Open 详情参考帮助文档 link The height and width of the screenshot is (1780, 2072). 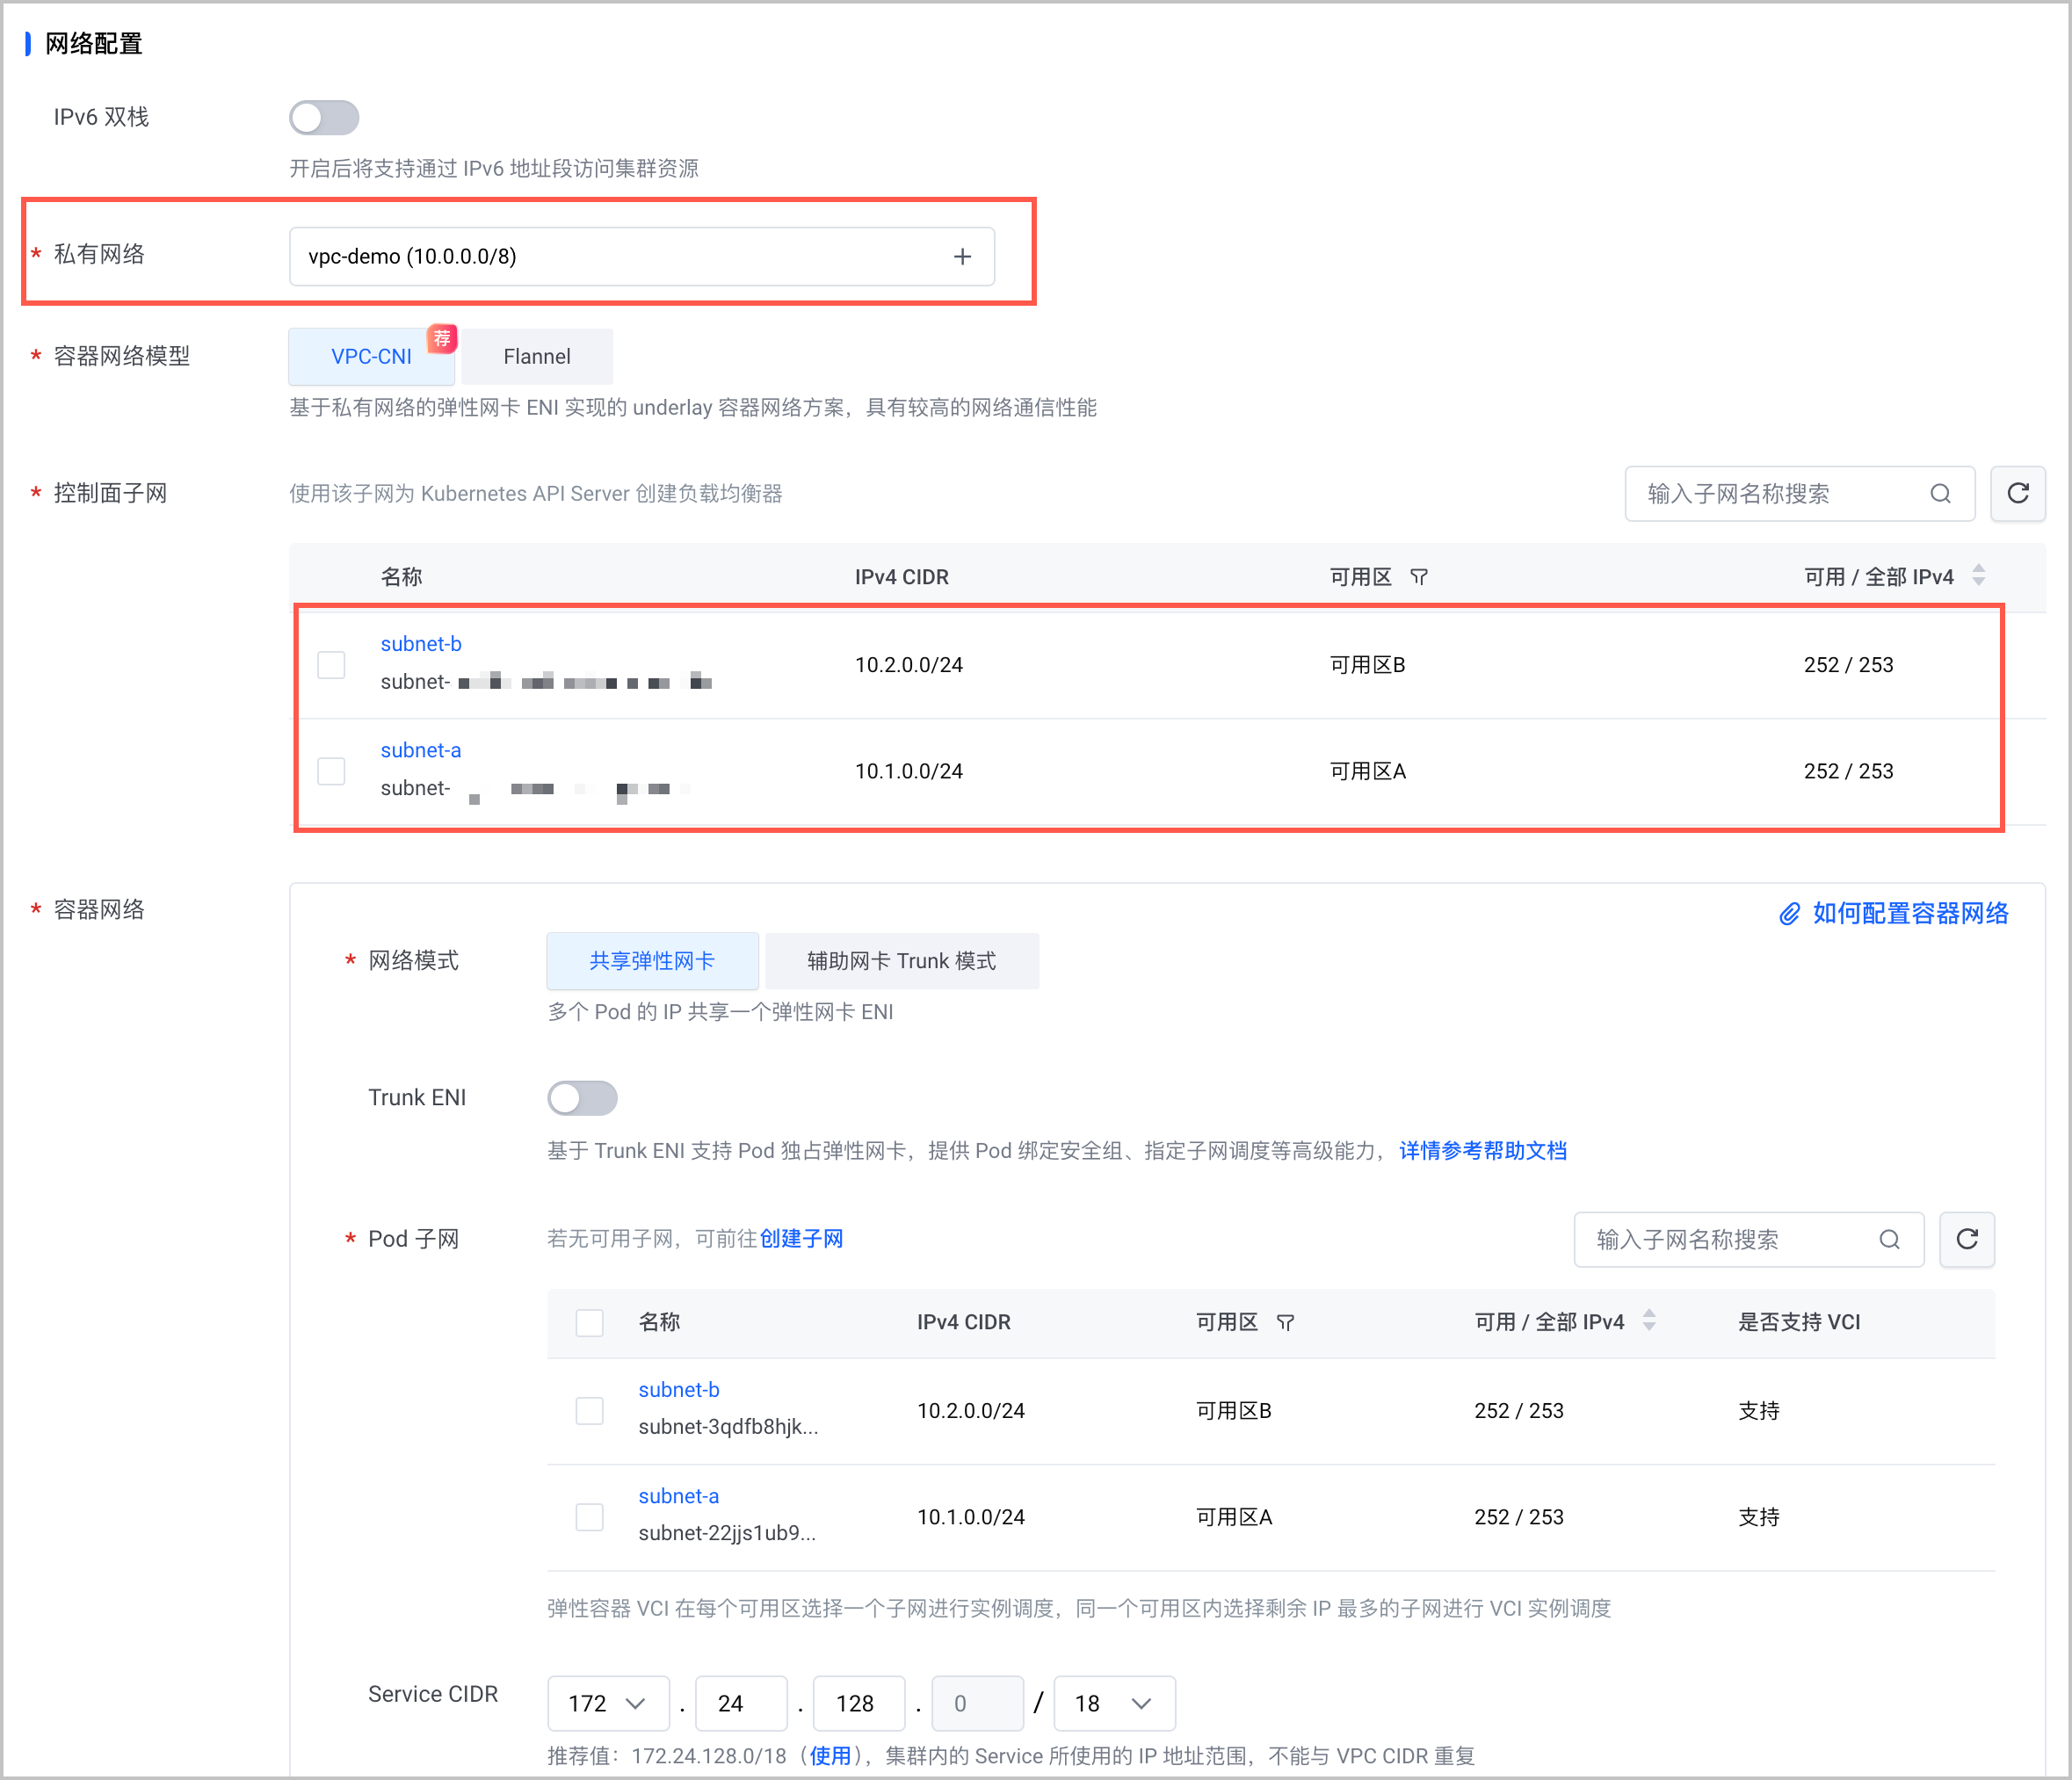point(1482,1151)
